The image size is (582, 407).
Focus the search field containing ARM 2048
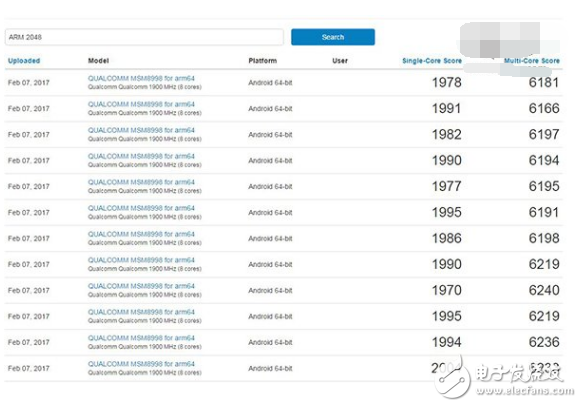144,37
